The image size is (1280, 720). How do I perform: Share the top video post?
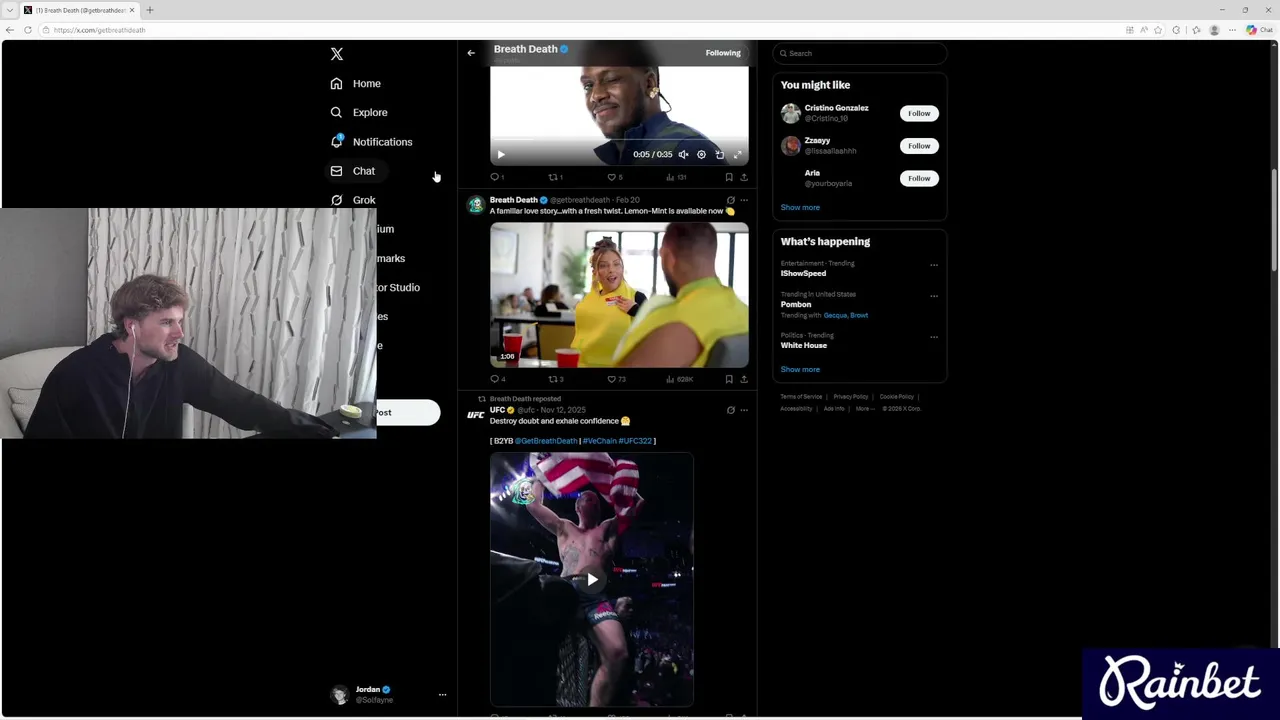click(744, 177)
